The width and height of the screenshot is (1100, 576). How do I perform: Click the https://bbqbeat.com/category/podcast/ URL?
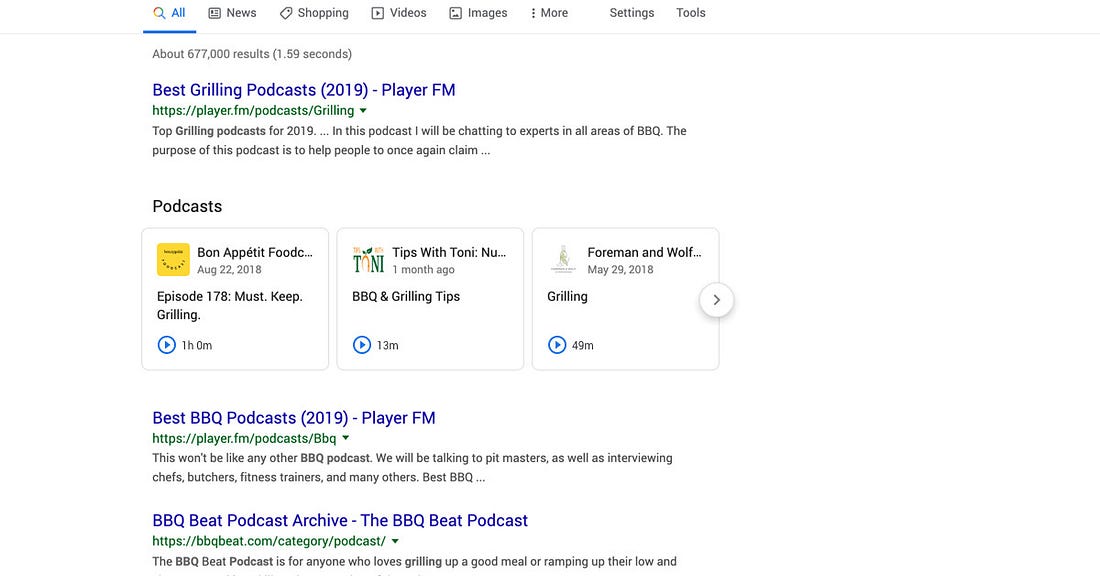click(x=269, y=542)
